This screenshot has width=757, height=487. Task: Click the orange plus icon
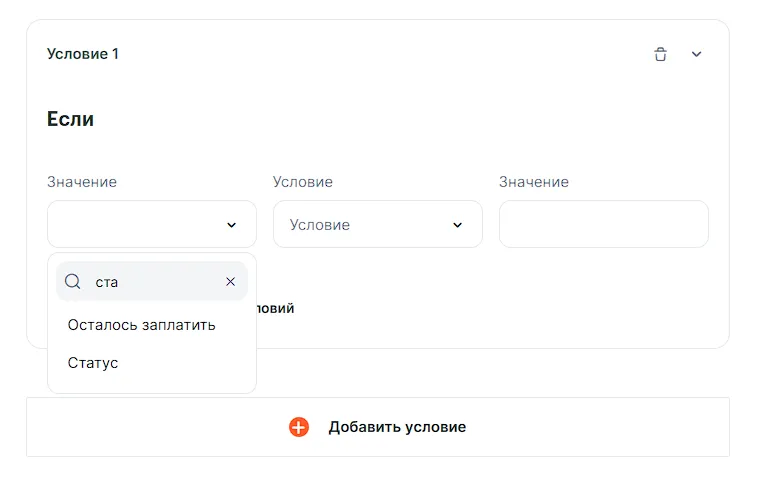tap(299, 427)
